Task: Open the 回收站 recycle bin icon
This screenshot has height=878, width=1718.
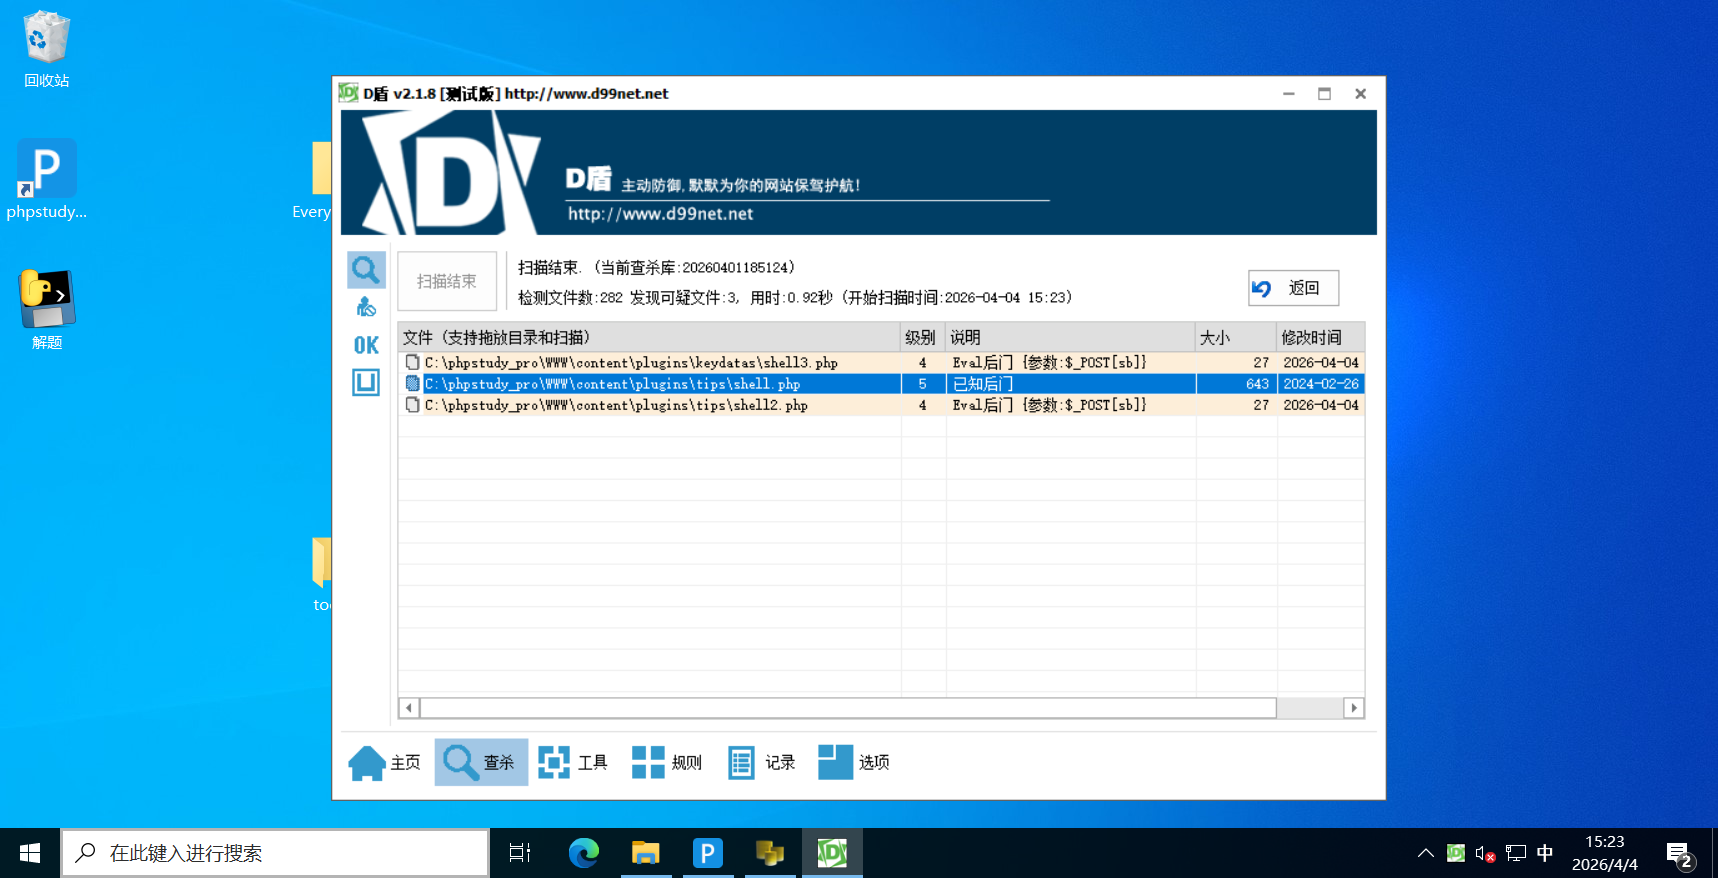Action: point(46,50)
